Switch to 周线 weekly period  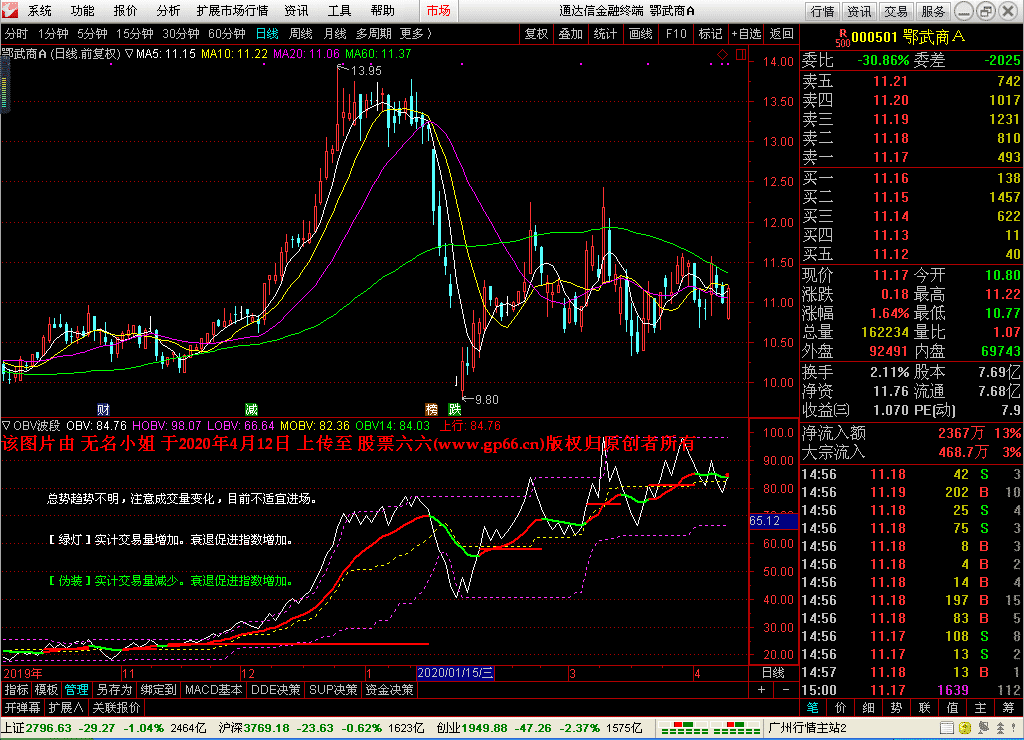click(x=300, y=34)
